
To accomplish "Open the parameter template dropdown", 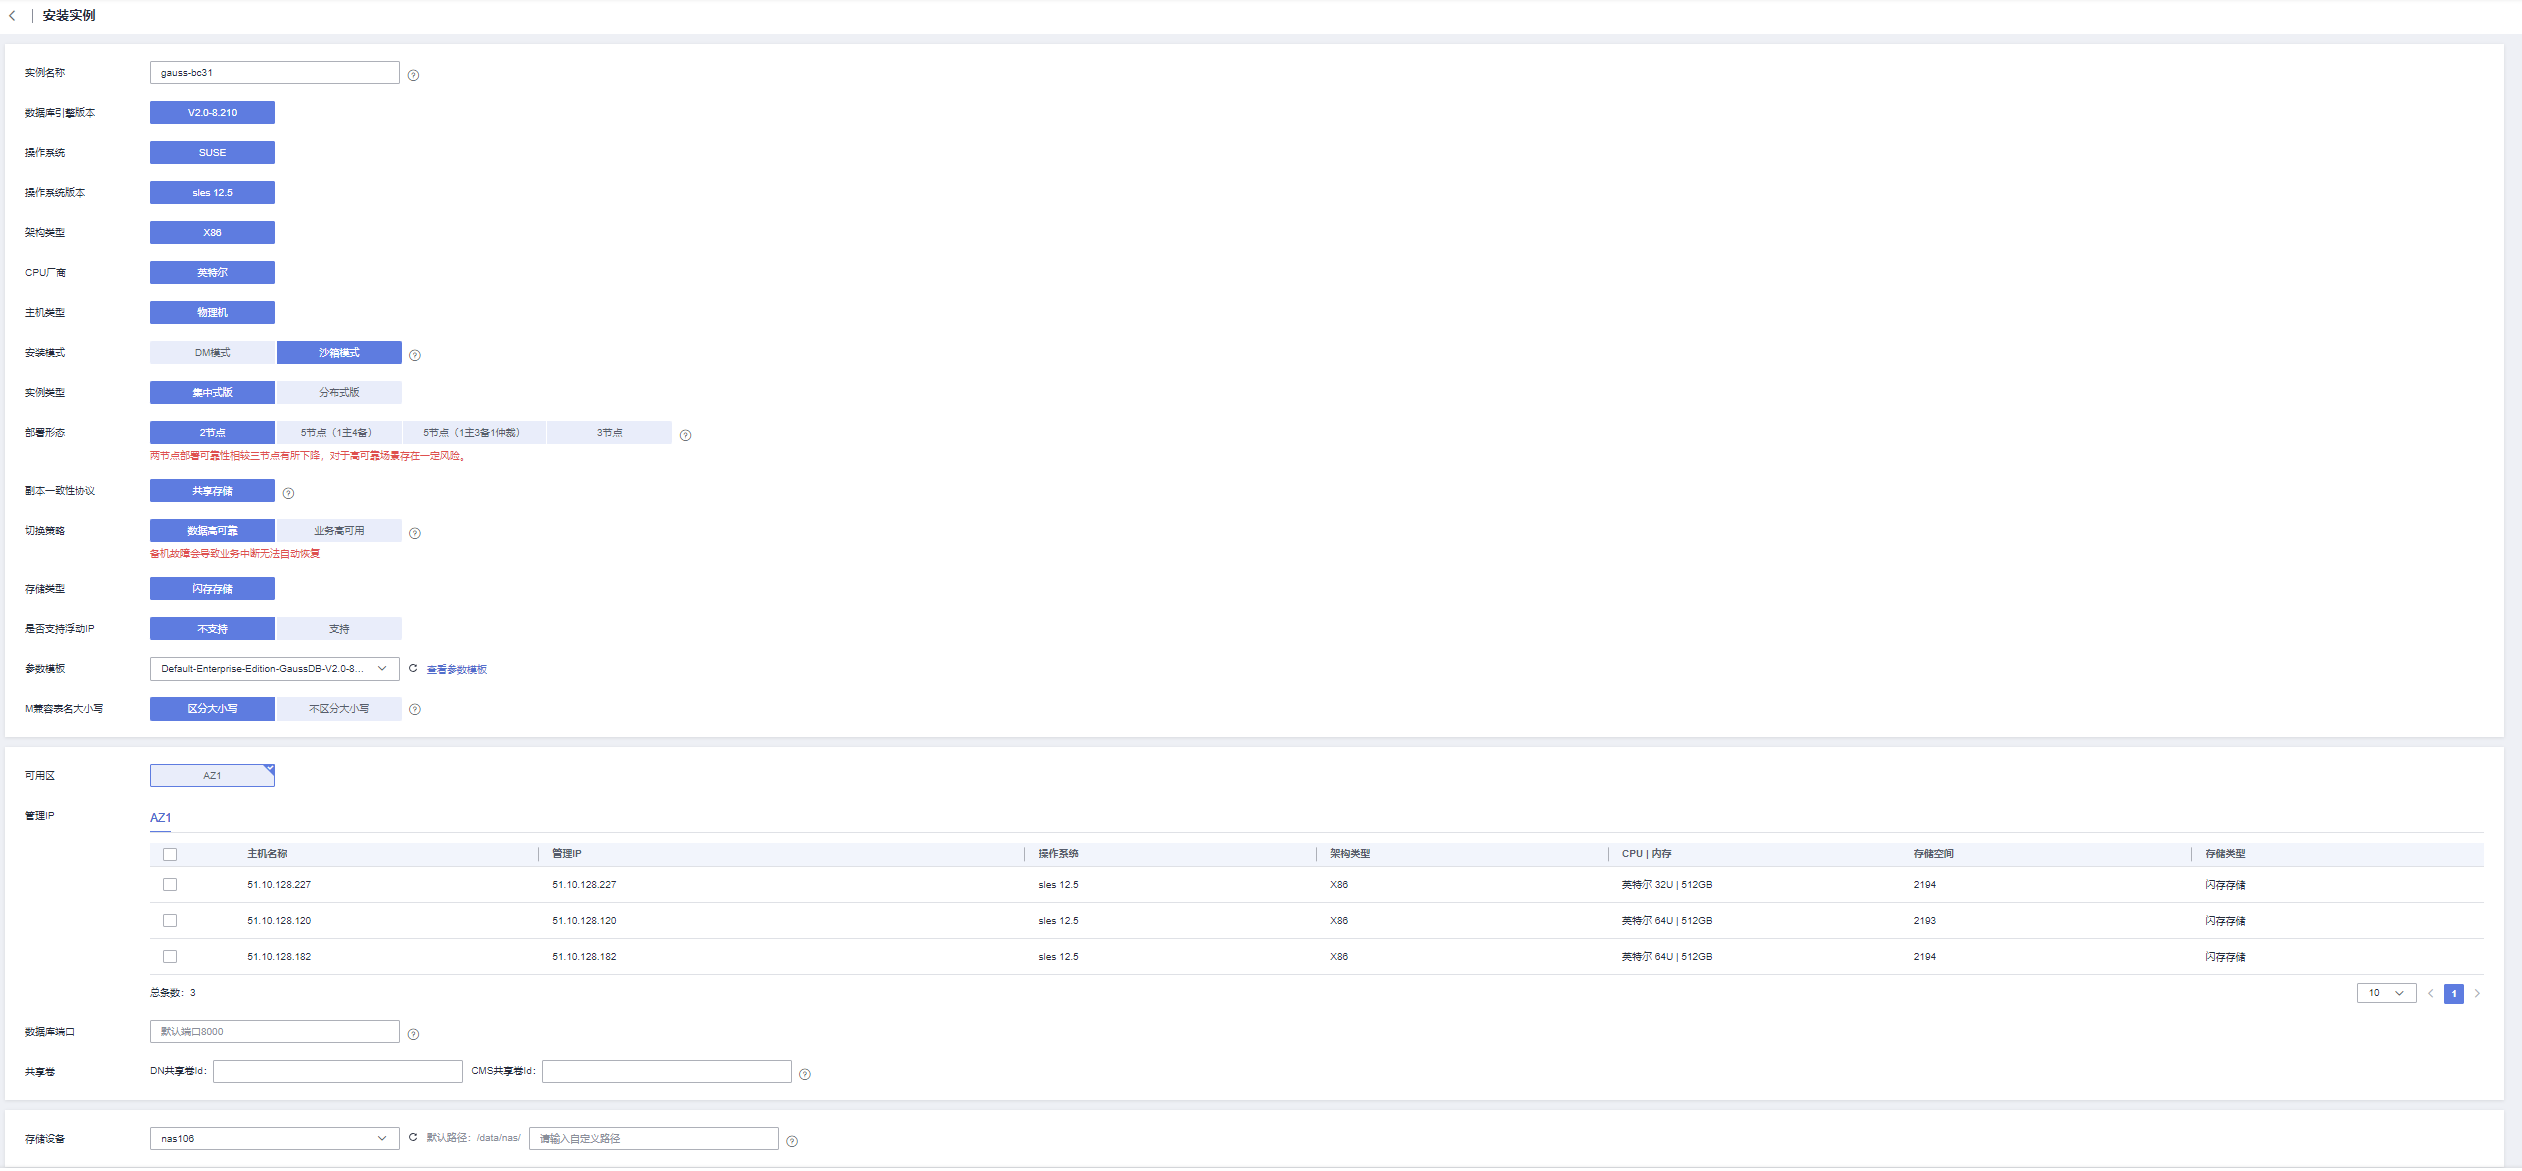I will click(274, 669).
